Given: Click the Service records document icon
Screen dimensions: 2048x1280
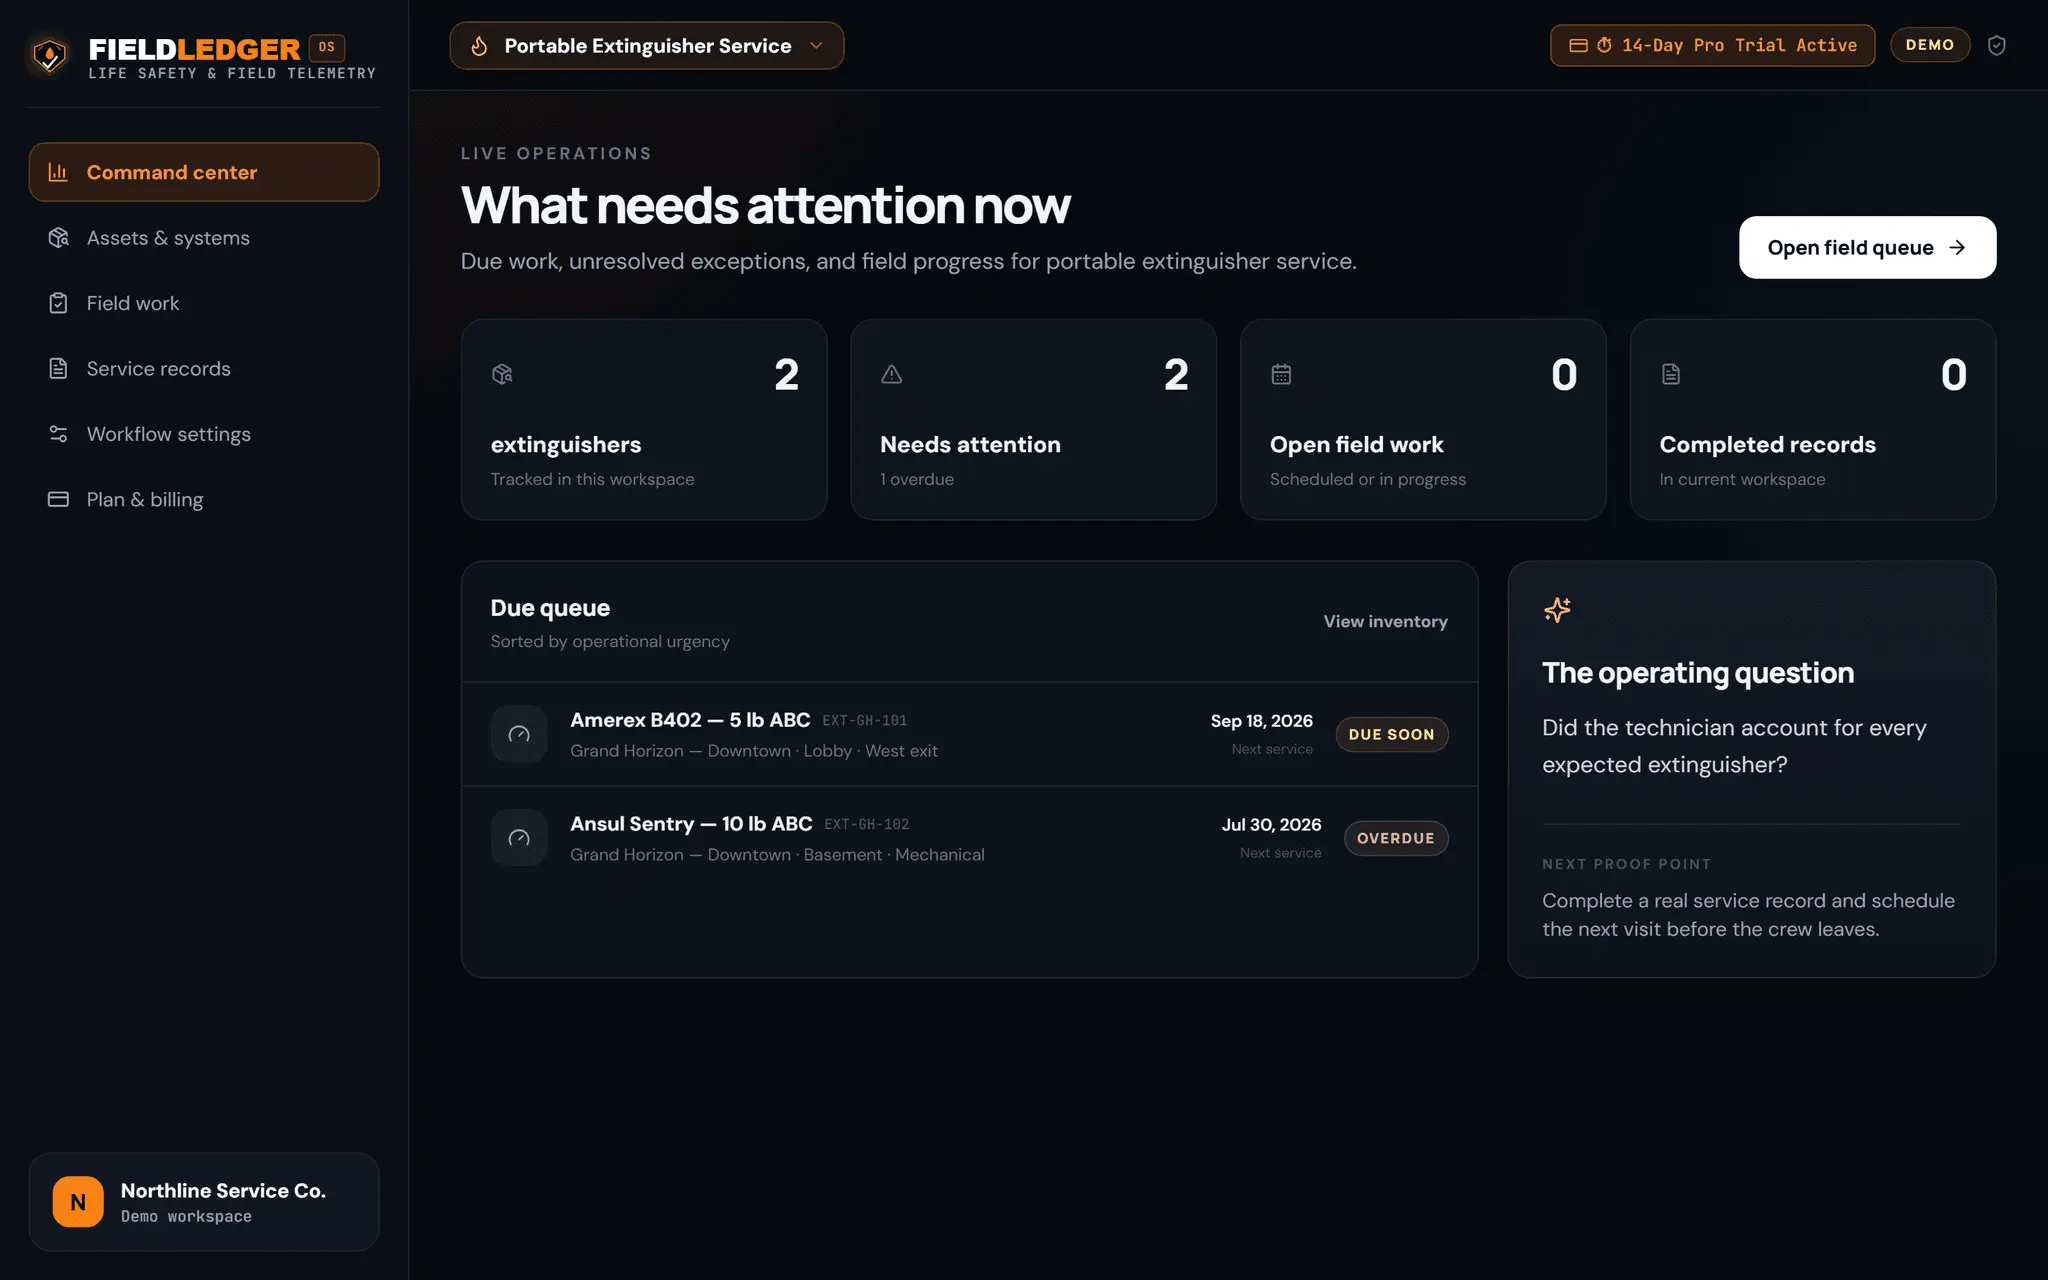Looking at the screenshot, I should tap(58, 368).
